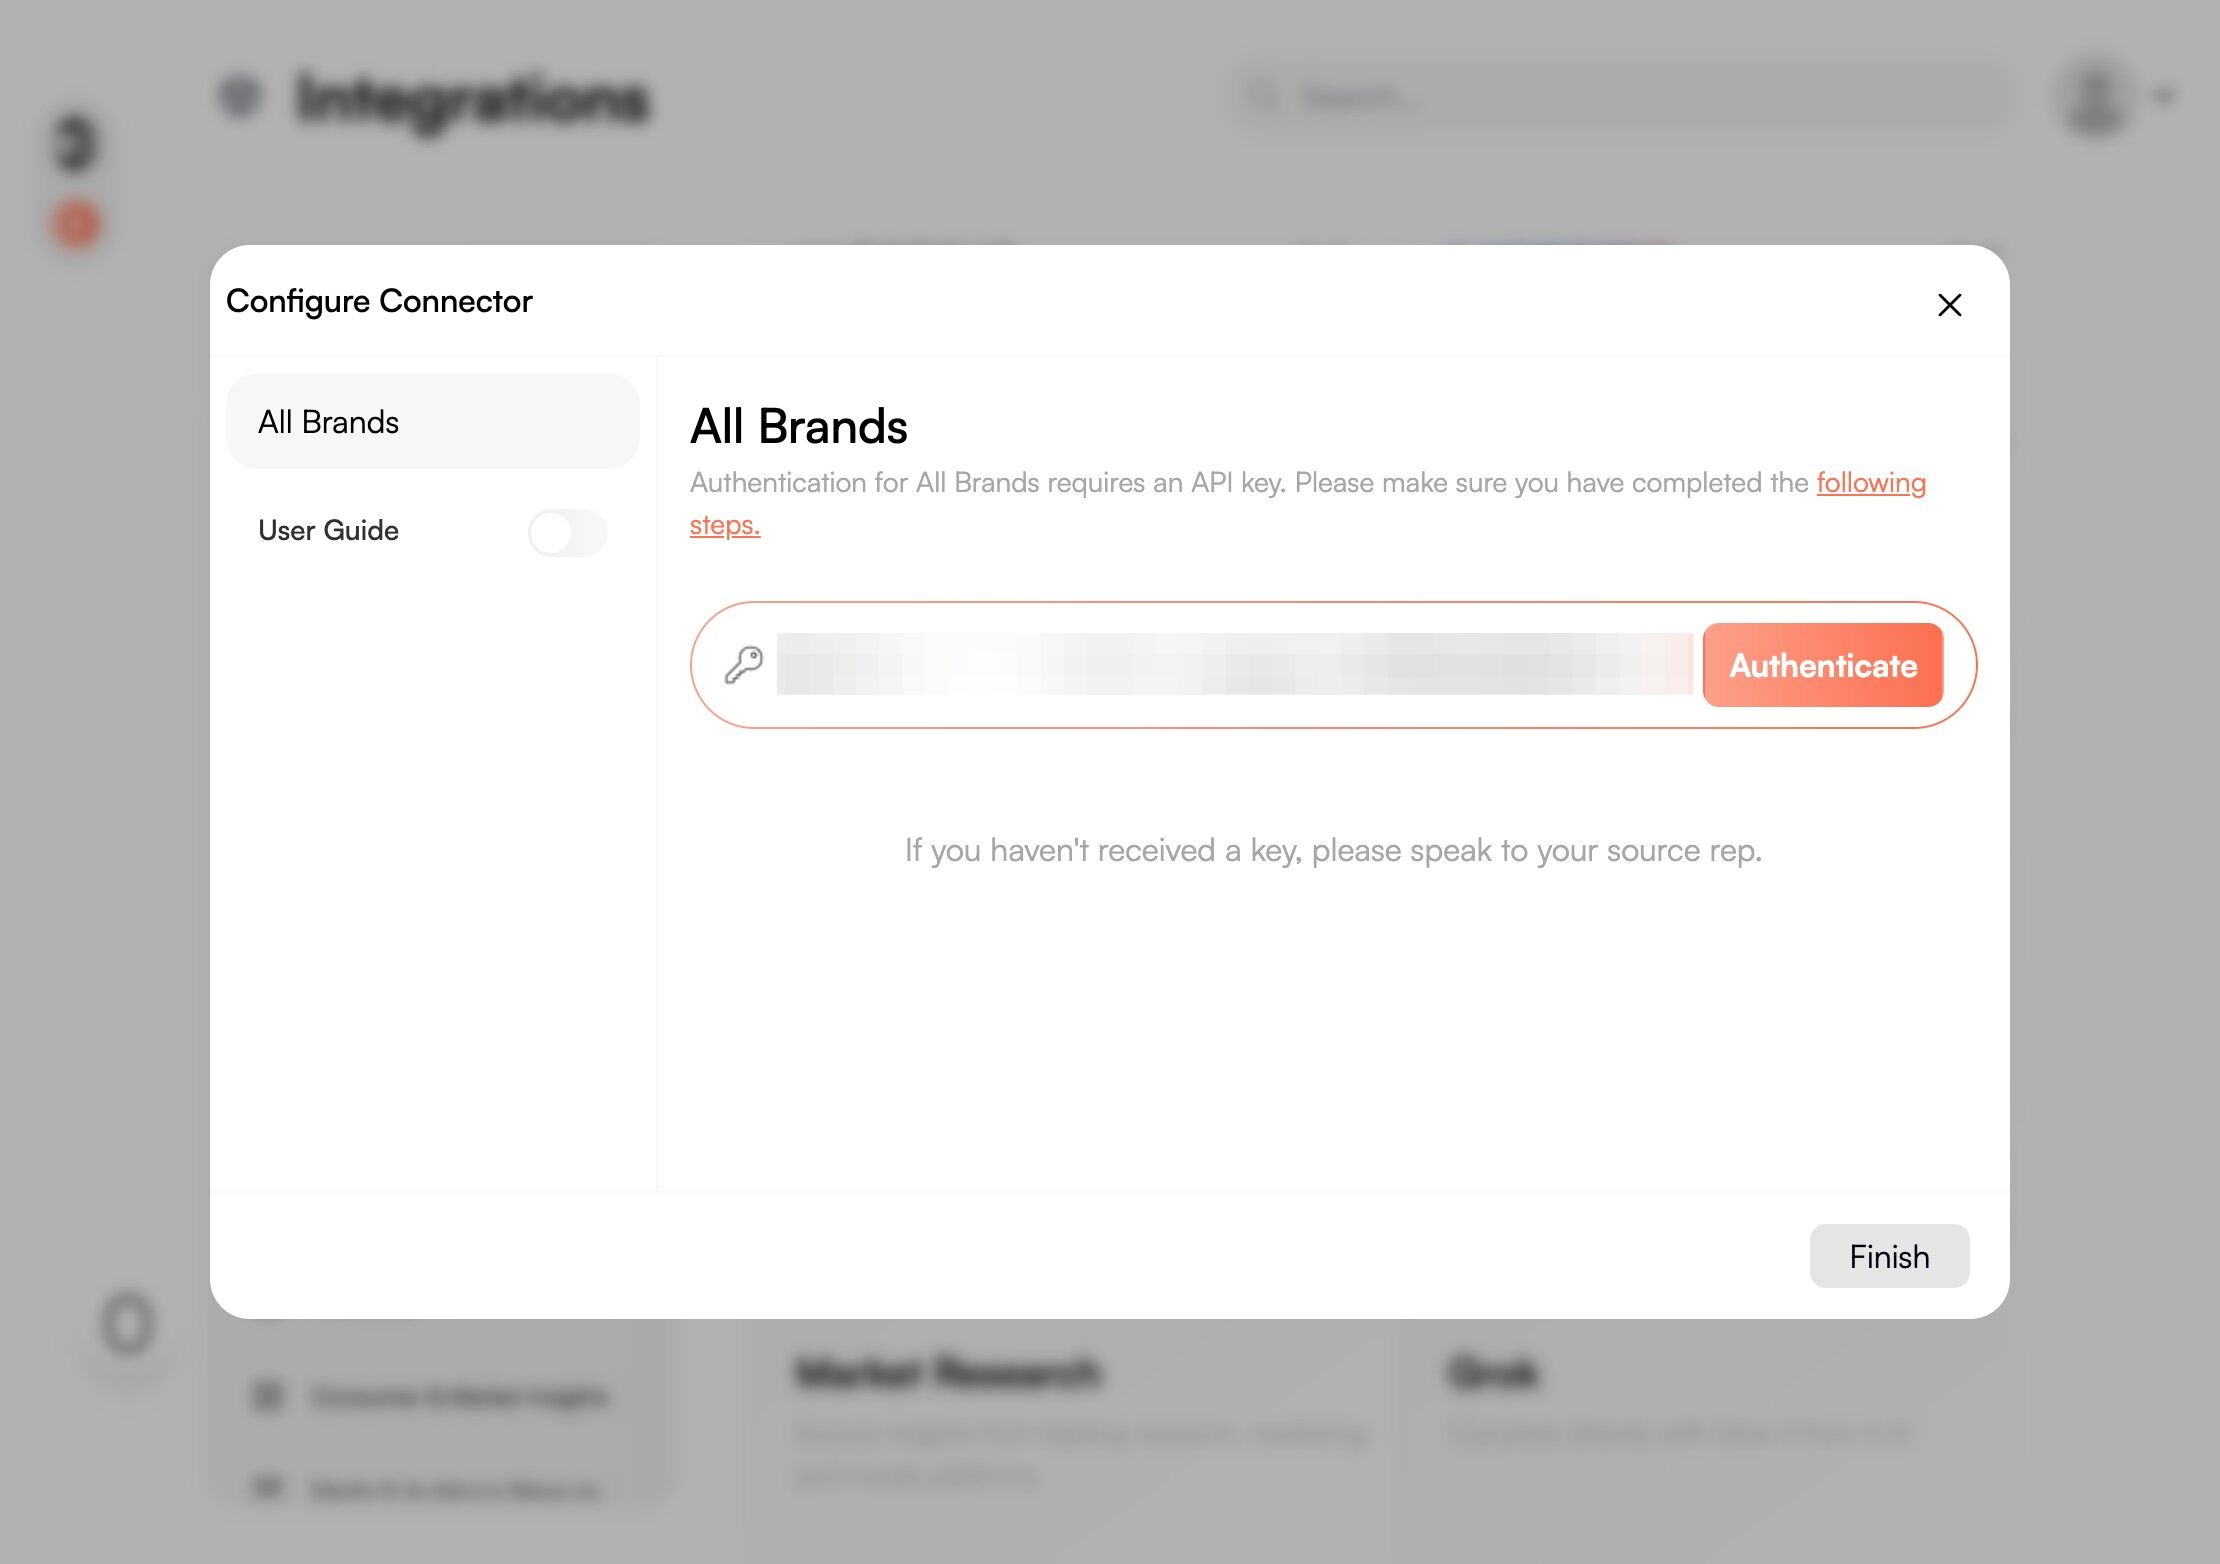Viewport: 2220px width, 1564px height.
Task: Click the Finish button
Action: point(1889,1256)
